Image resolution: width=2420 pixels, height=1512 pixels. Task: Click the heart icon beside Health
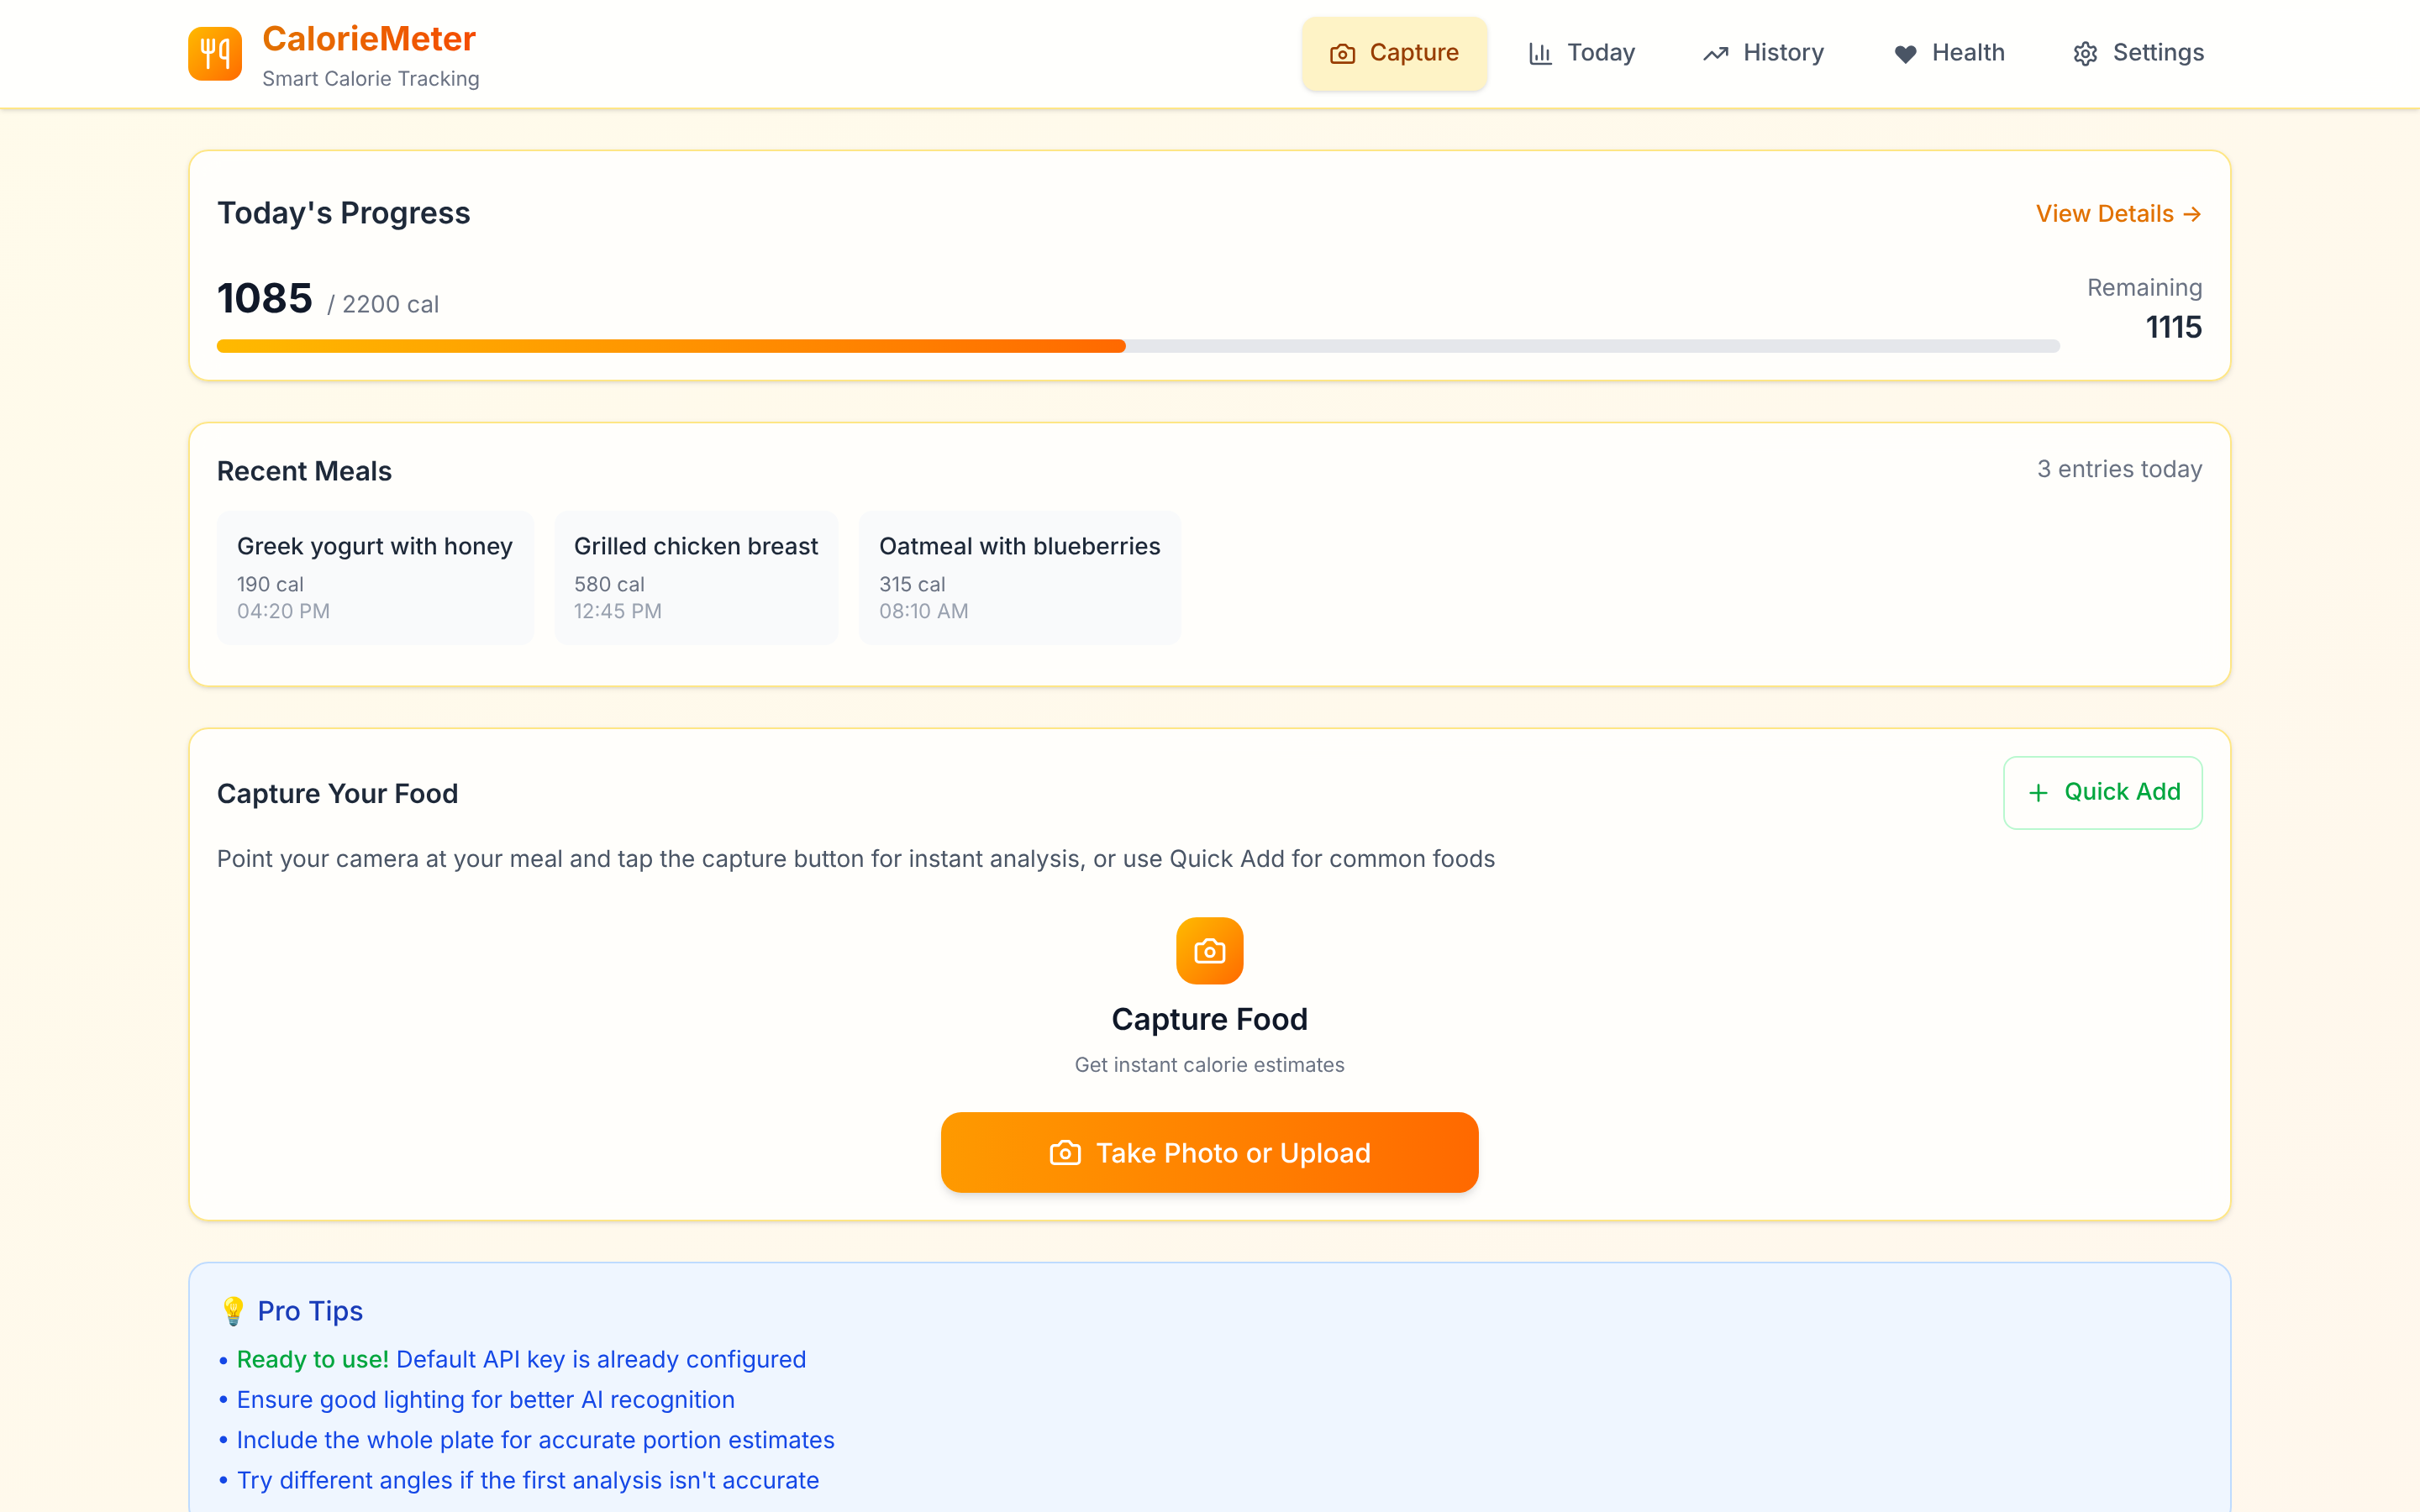click(1905, 54)
